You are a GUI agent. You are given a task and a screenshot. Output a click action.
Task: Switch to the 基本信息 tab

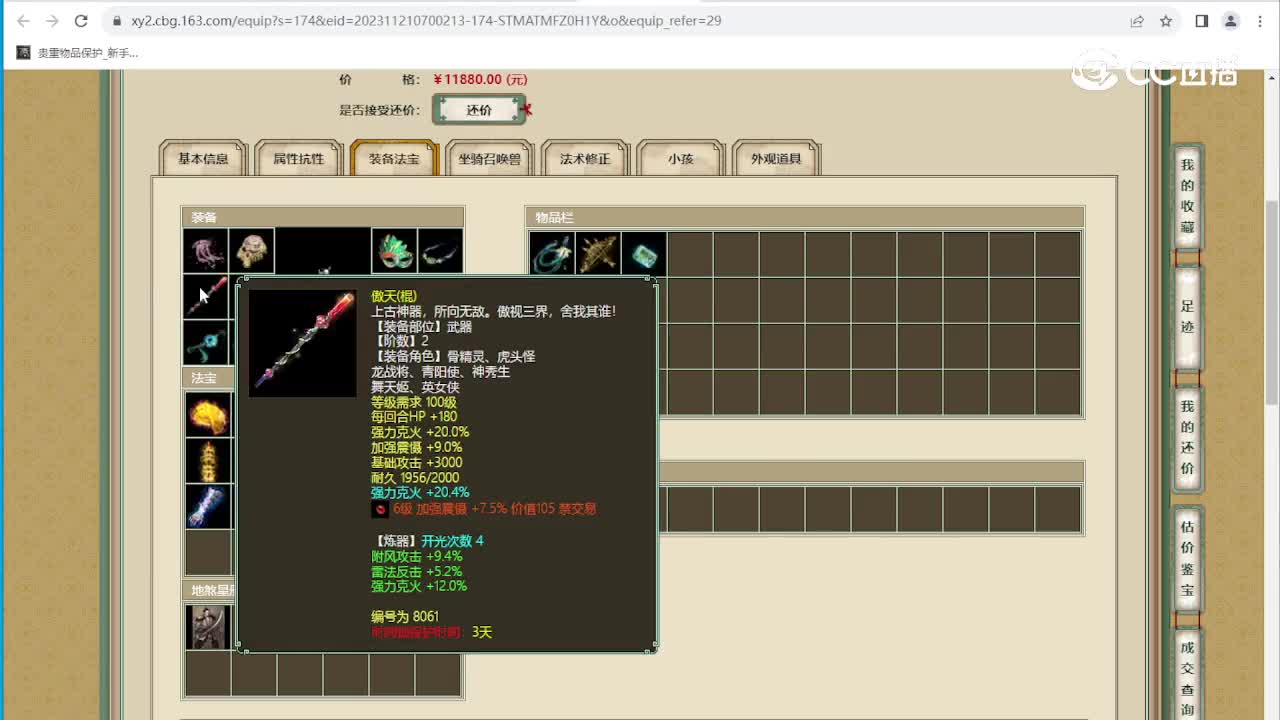click(203, 158)
